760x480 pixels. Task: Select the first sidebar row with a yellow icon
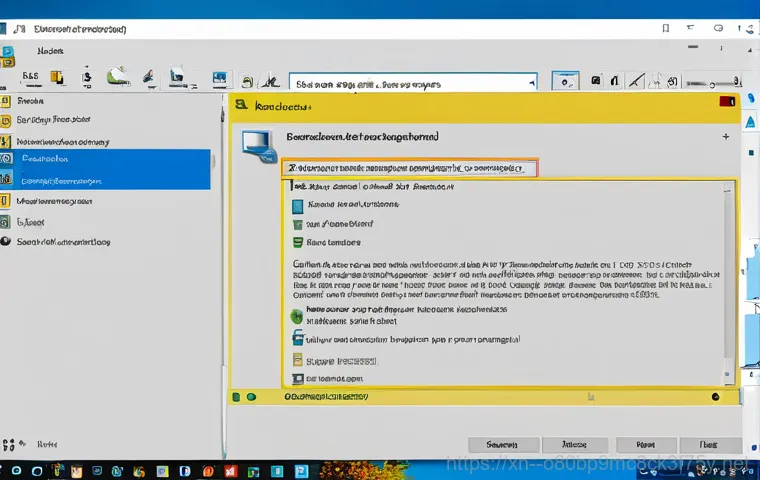[x=107, y=101]
